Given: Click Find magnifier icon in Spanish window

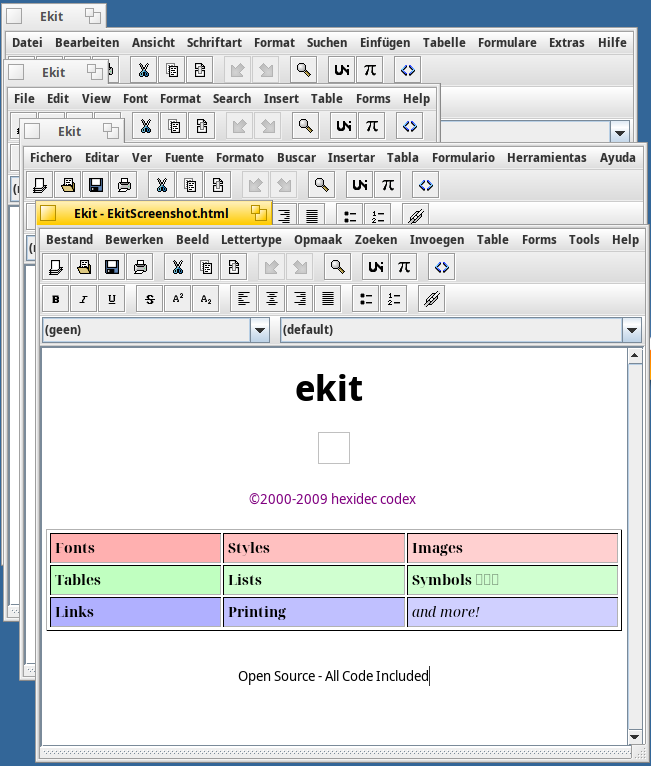Looking at the screenshot, I should click(x=321, y=185).
